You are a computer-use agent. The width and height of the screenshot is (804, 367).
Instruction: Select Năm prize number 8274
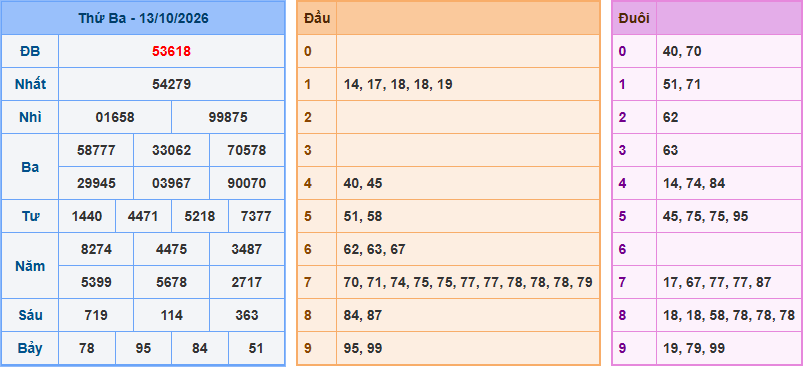pyautogui.click(x=96, y=249)
